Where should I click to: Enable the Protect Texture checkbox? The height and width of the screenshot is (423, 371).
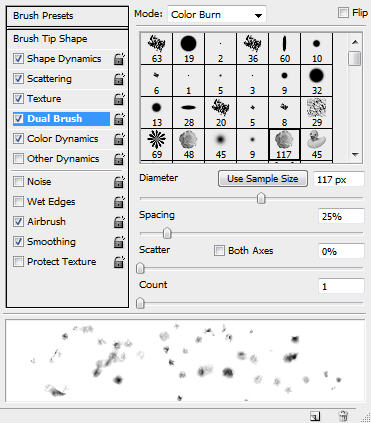pyautogui.click(x=18, y=262)
